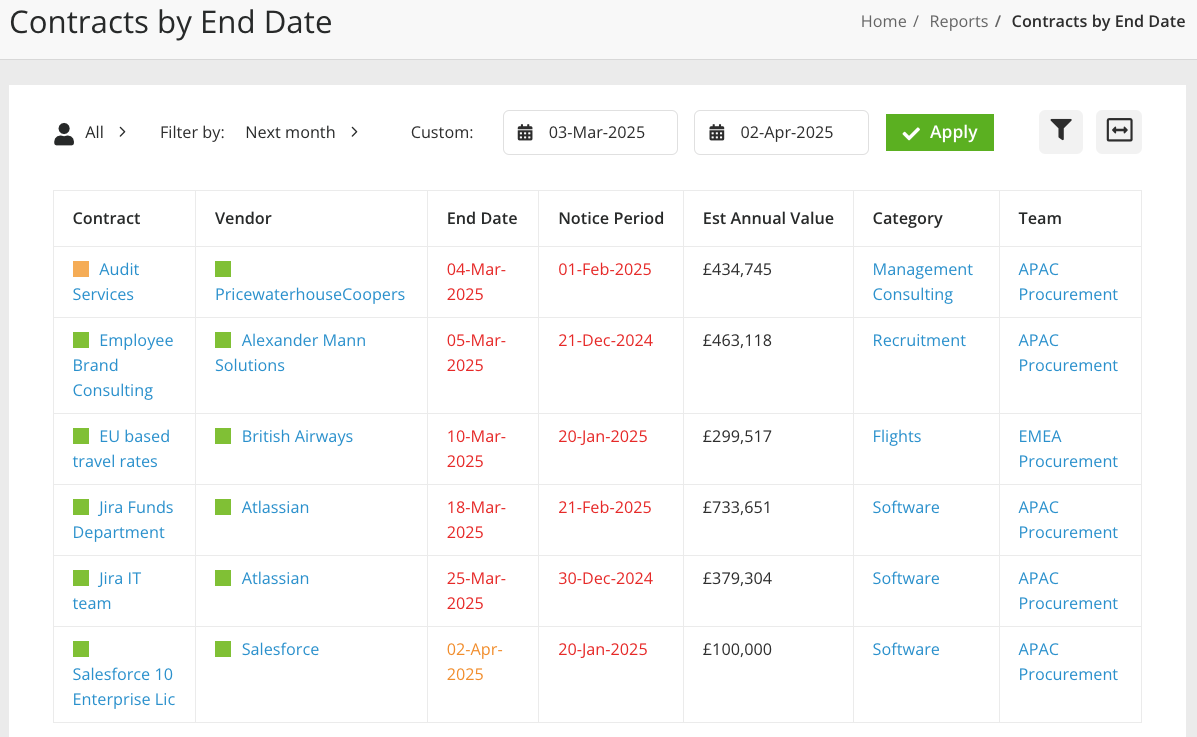The width and height of the screenshot is (1197, 737).
Task: Open the PricewaterhouseCoopers vendor link
Action: tap(310, 294)
